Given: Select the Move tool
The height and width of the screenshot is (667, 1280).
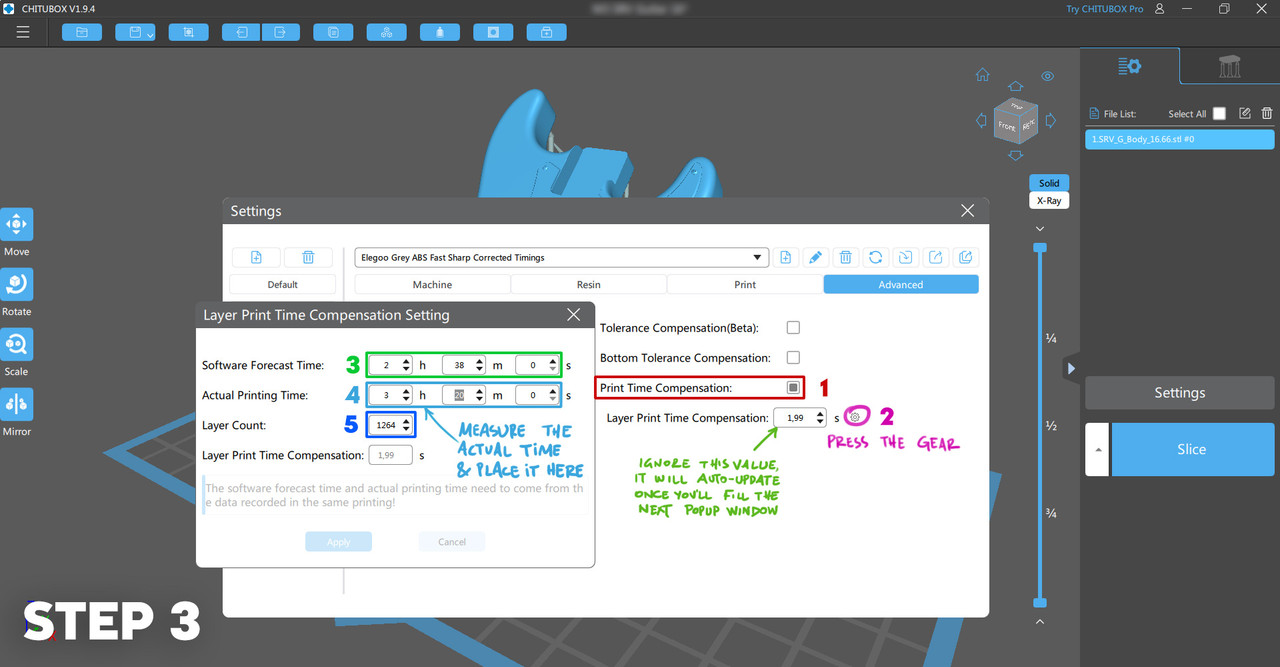Looking at the screenshot, I should point(17,225).
